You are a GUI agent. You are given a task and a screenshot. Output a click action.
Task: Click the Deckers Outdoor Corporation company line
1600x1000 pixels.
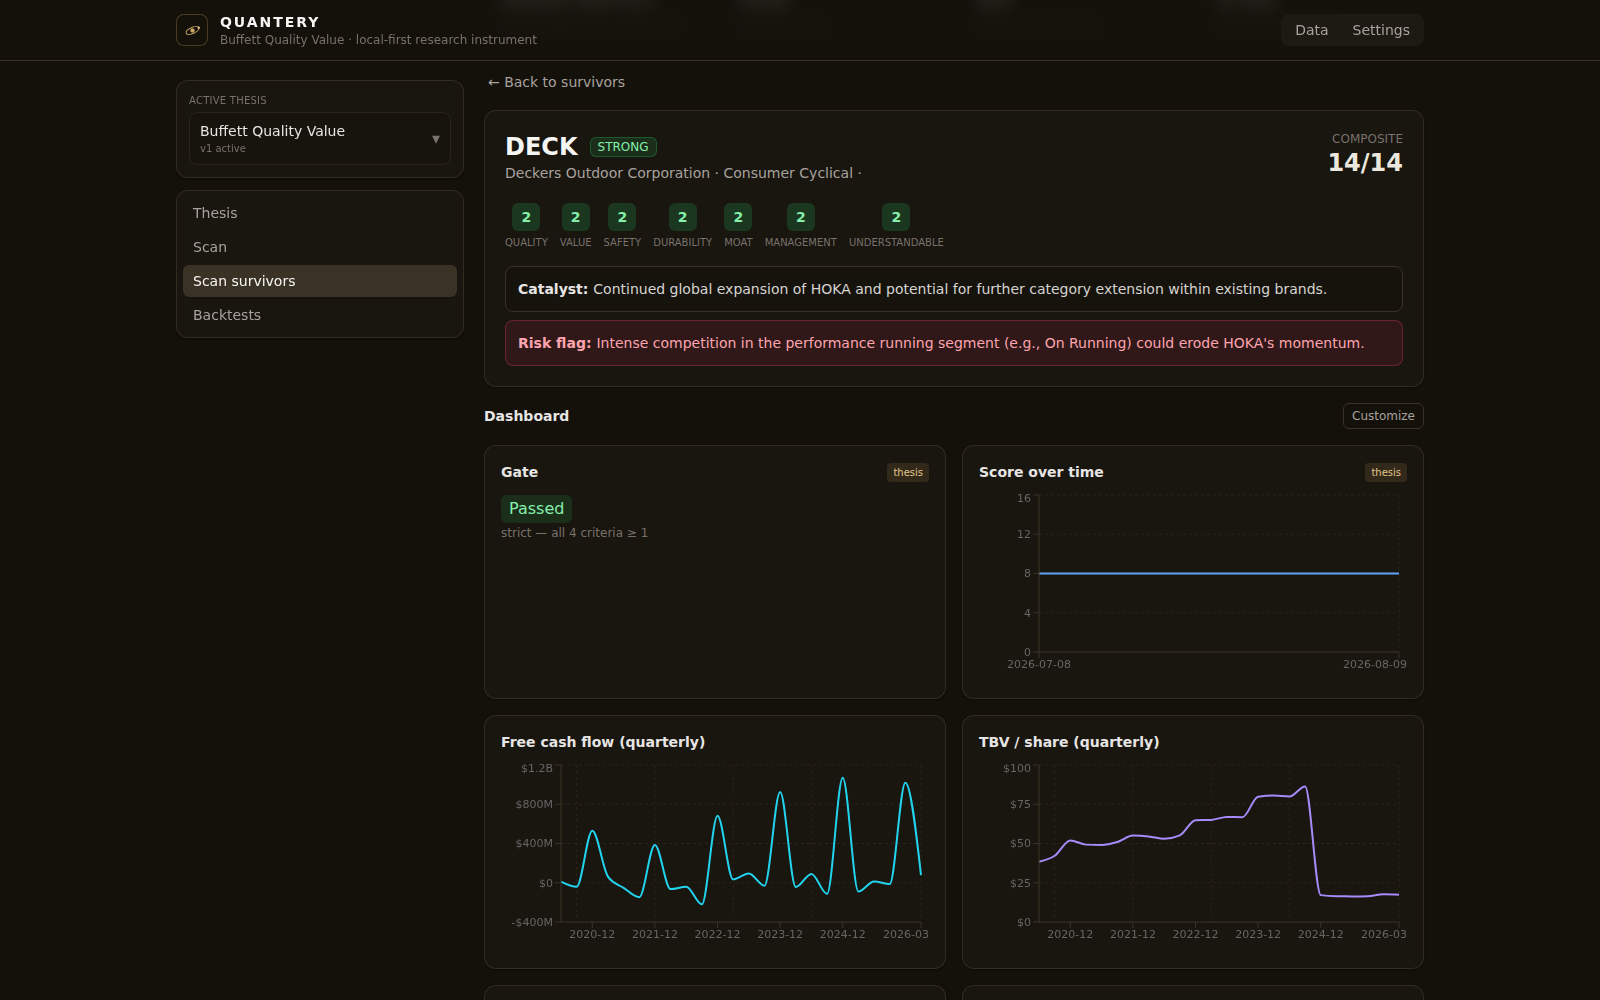683,173
